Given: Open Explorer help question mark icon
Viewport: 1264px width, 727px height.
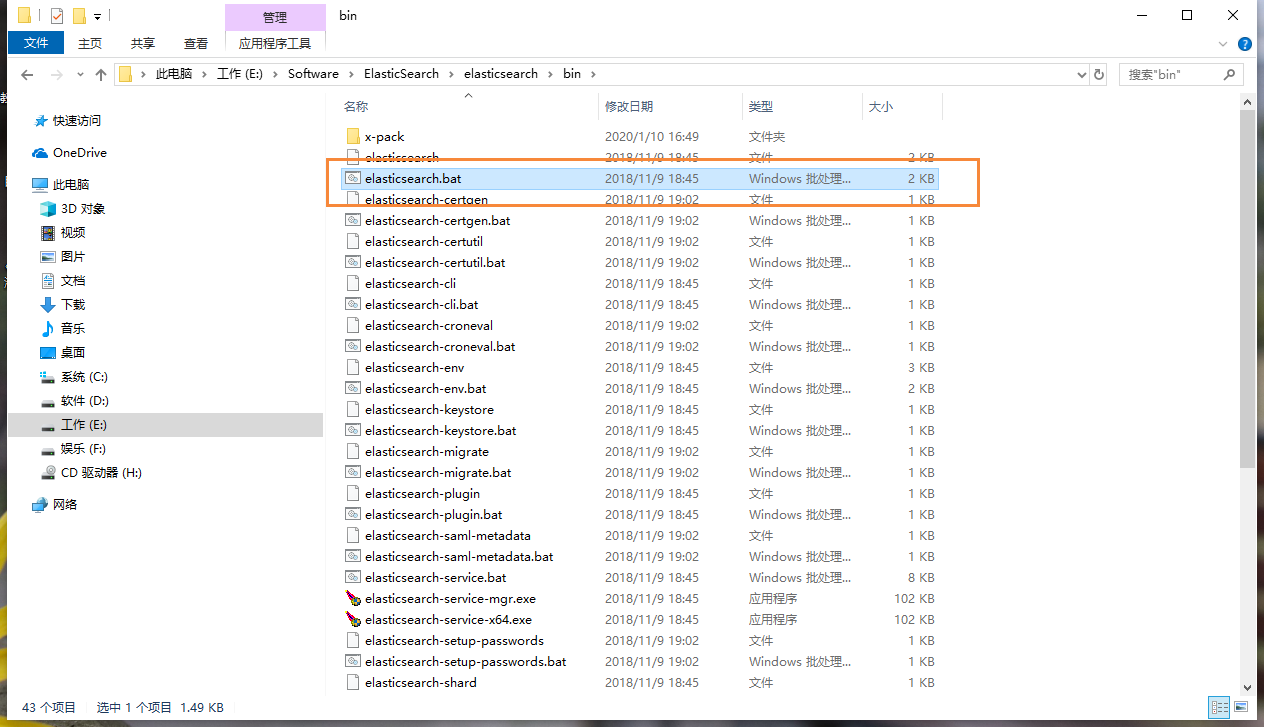Looking at the screenshot, I should tap(1245, 44).
